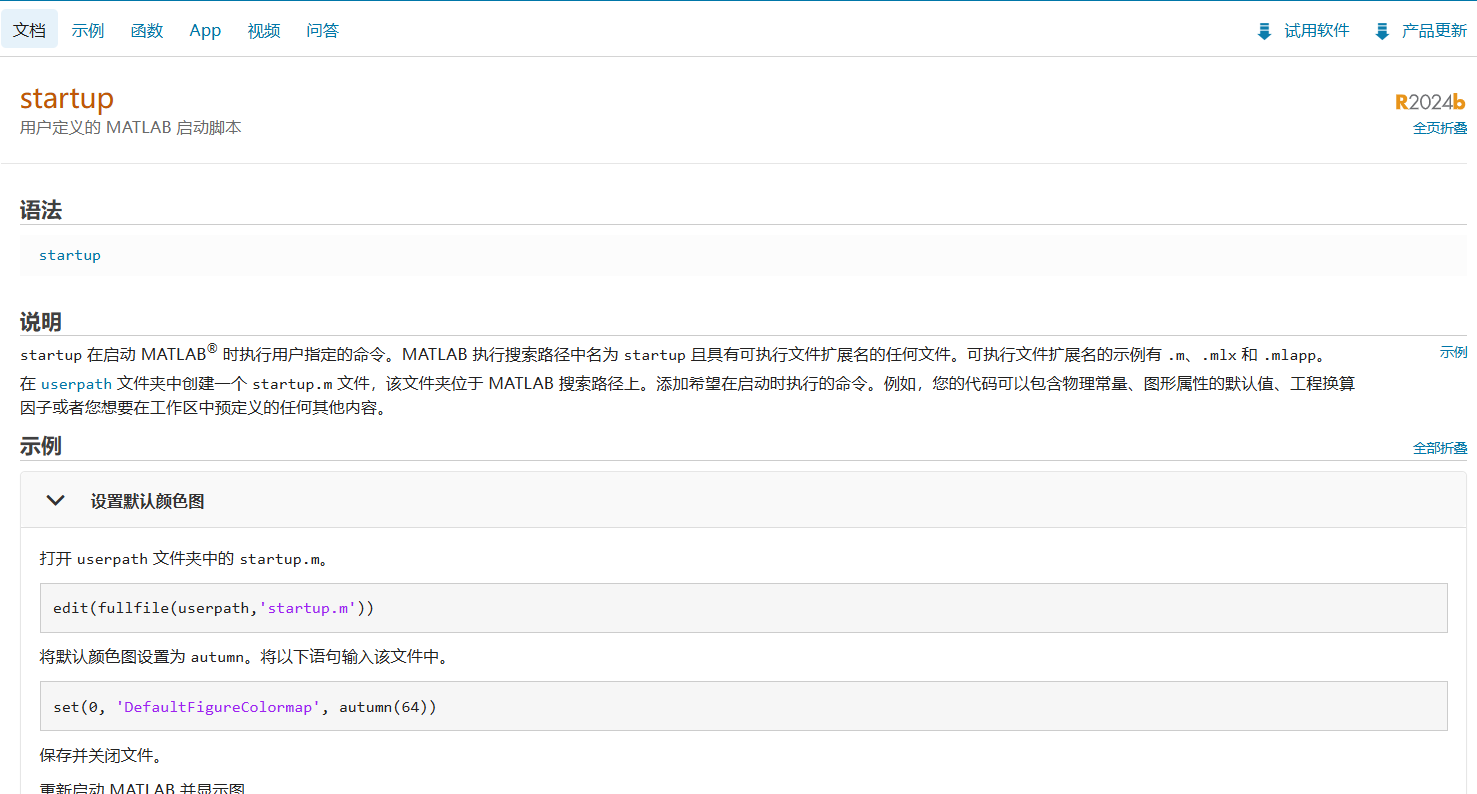1477x794 pixels.
Task: Click 全部折叠 in the 示例 section
Action: pos(1440,448)
